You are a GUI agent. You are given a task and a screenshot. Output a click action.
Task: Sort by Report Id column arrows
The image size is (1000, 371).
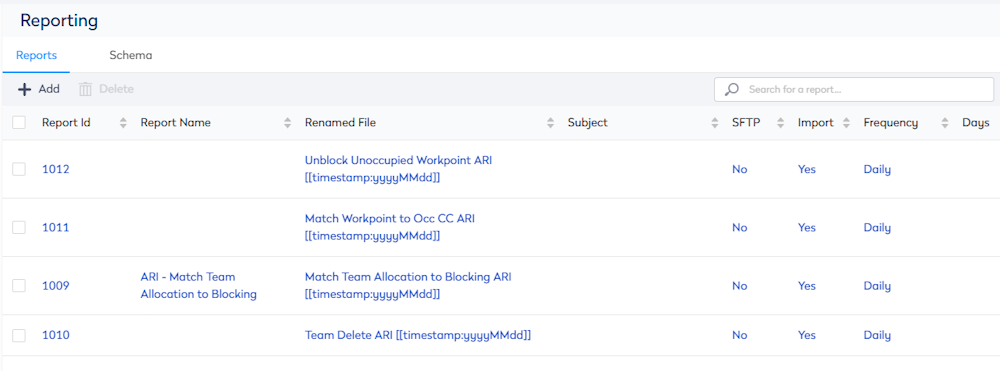pos(123,123)
